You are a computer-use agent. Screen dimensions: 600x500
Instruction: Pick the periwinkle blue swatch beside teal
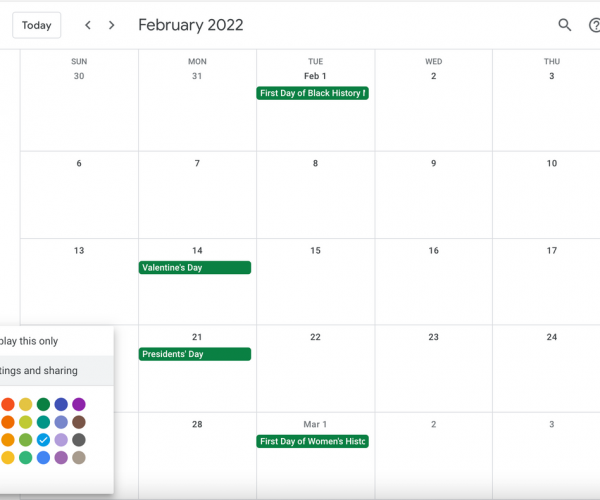click(x=61, y=422)
